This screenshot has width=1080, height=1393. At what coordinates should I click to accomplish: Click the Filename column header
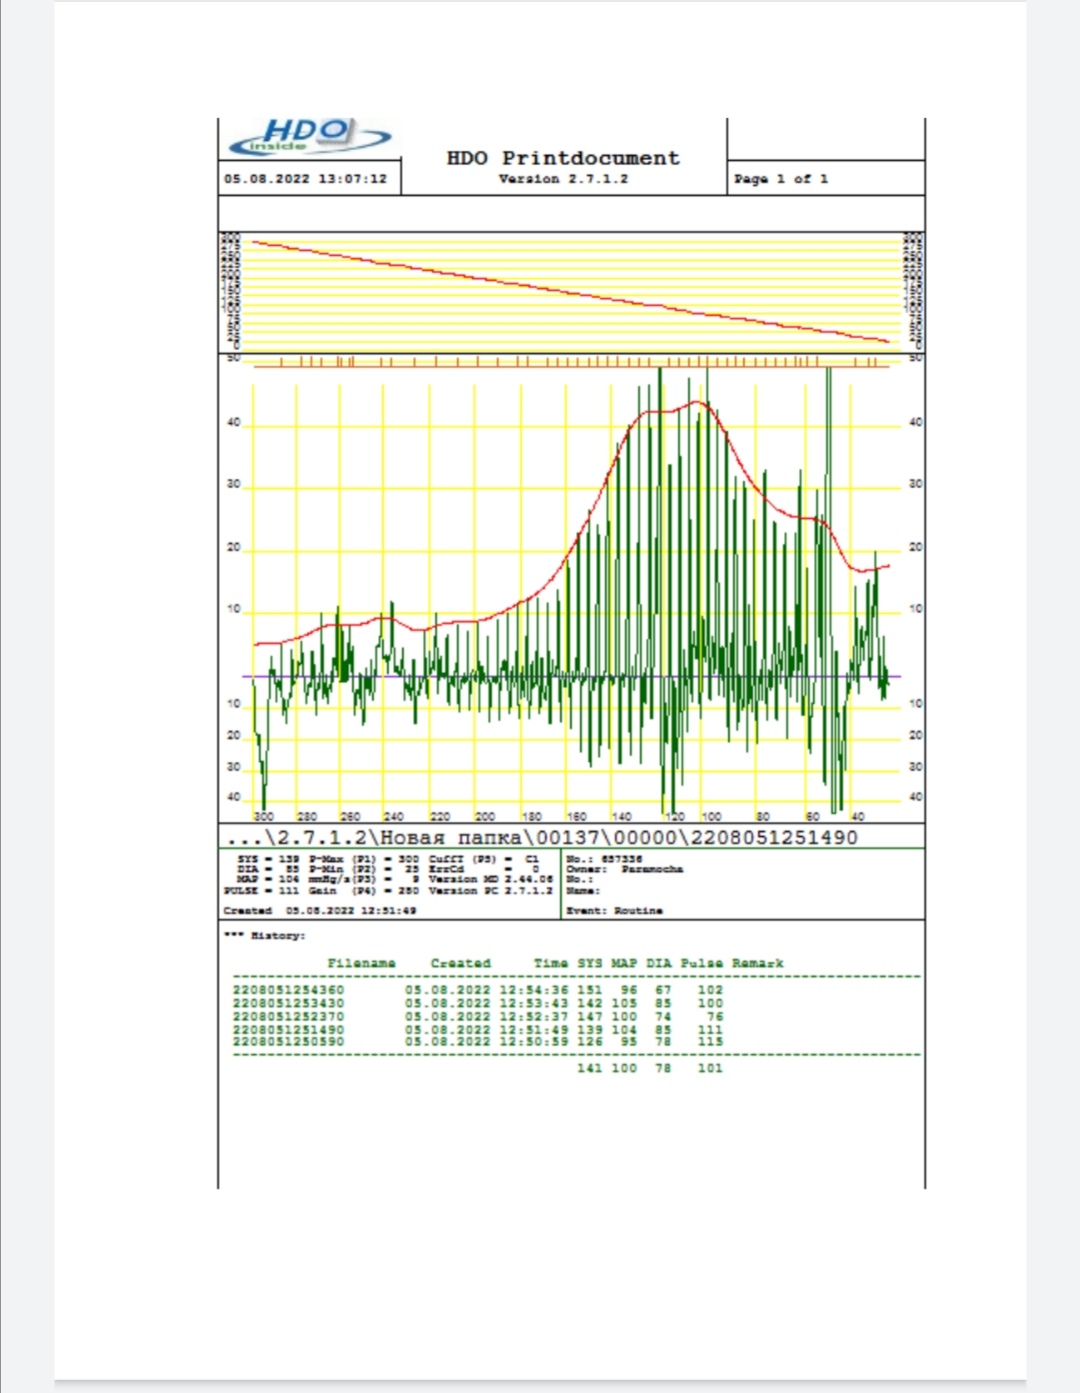[x=362, y=964]
